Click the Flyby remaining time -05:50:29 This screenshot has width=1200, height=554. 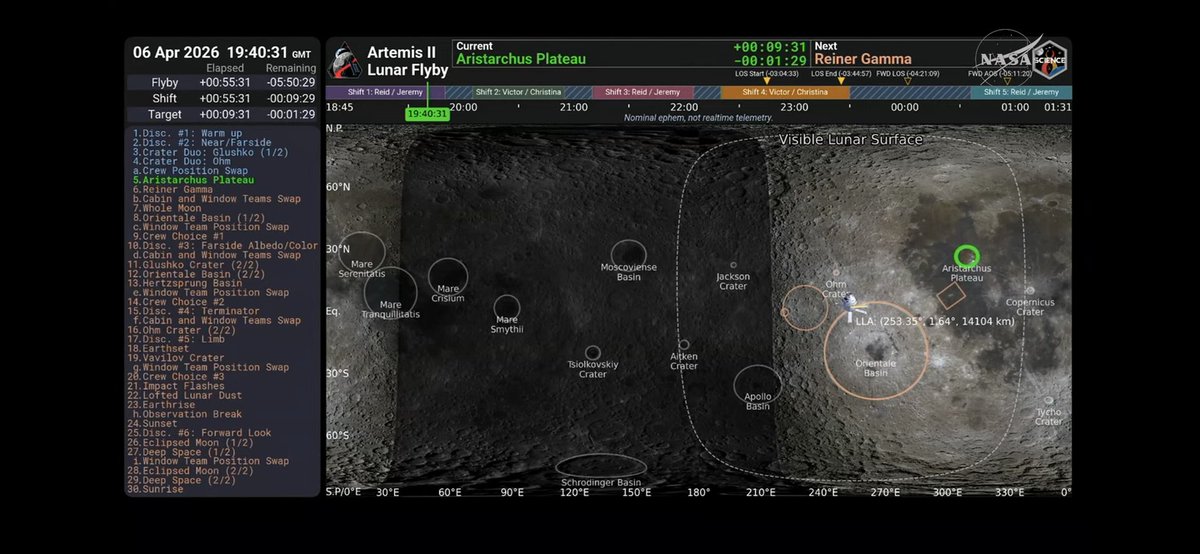[x=291, y=82]
